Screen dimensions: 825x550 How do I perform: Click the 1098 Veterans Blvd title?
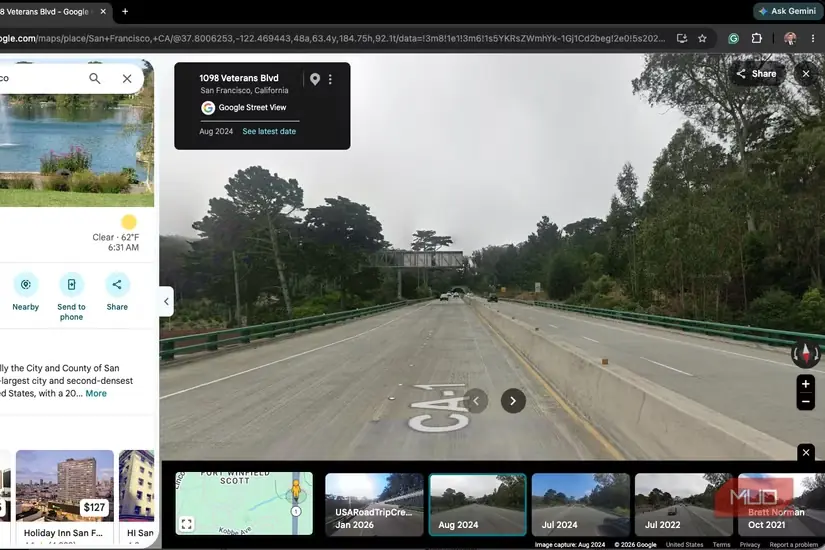coord(238,78)
